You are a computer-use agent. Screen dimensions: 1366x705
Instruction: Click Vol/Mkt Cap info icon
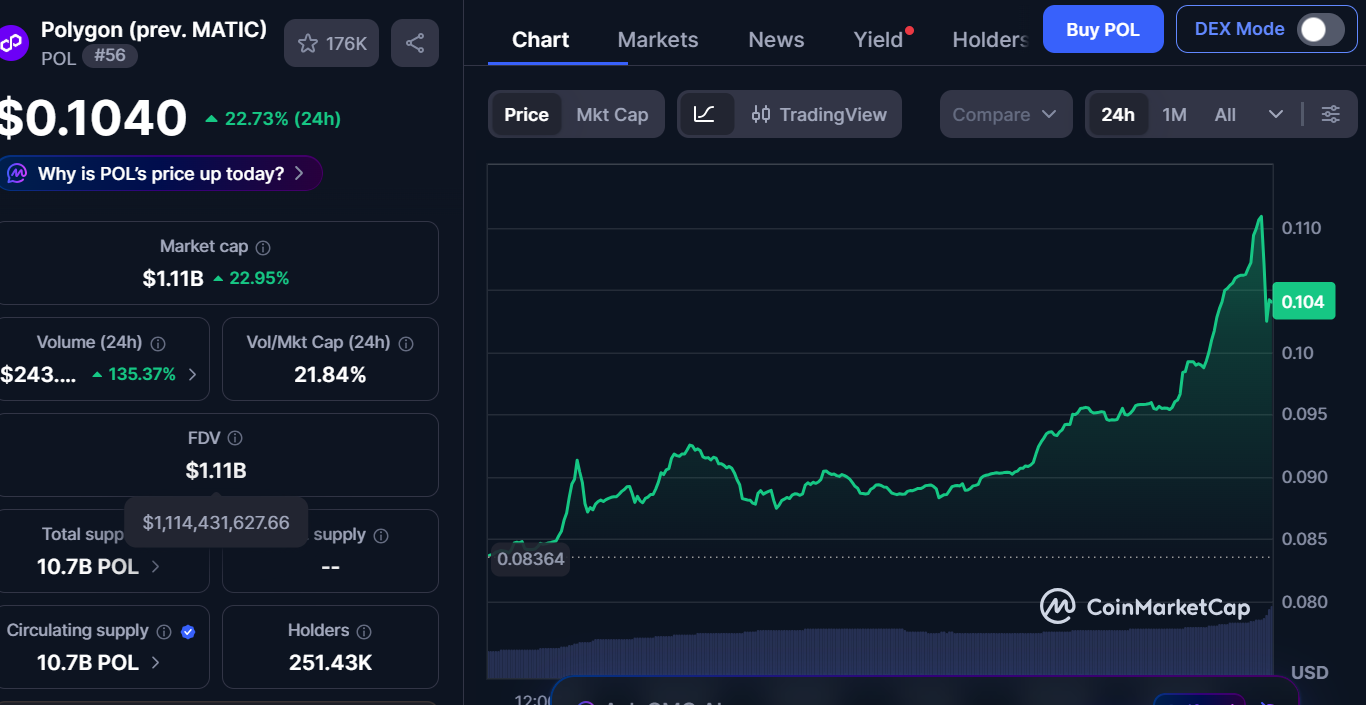[406, 343]
